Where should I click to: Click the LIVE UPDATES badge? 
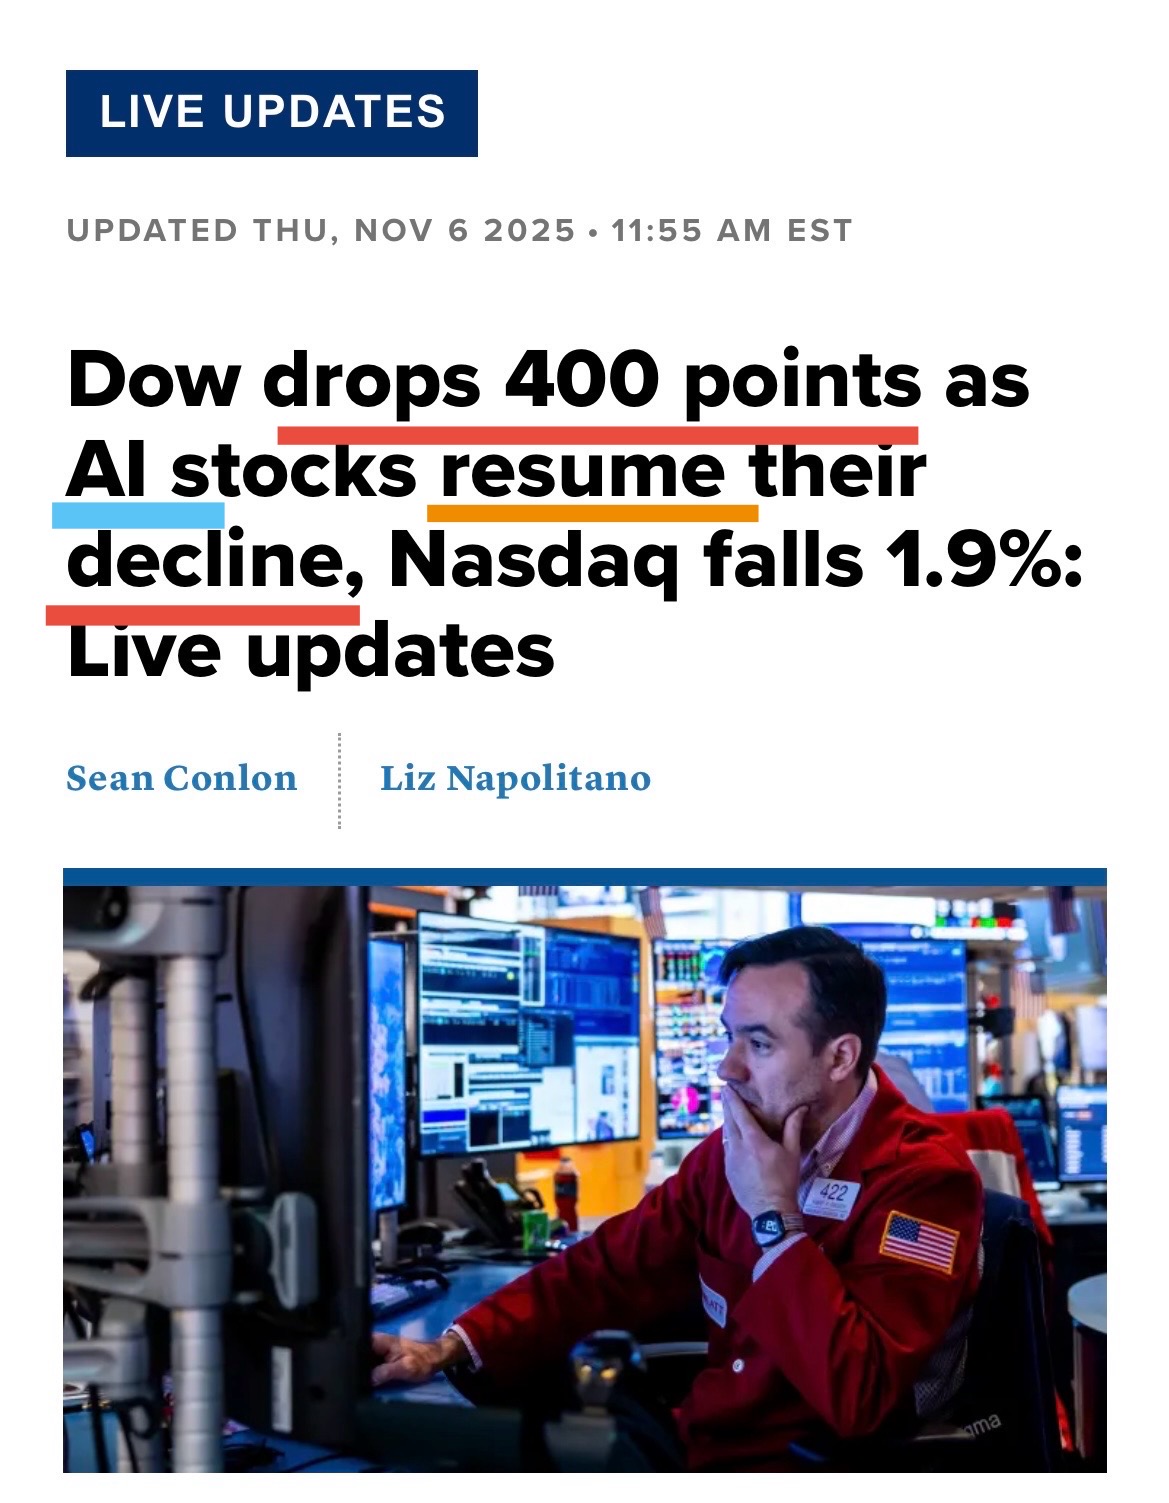click(x=271, y=113)
